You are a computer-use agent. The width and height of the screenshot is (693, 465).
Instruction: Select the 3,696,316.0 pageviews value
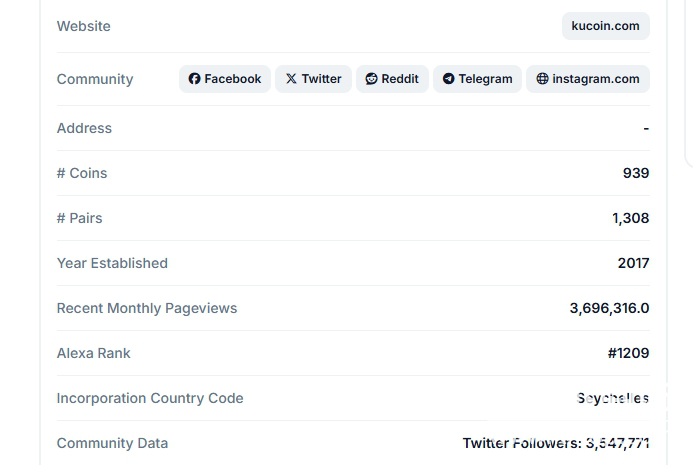pos(609,308)
